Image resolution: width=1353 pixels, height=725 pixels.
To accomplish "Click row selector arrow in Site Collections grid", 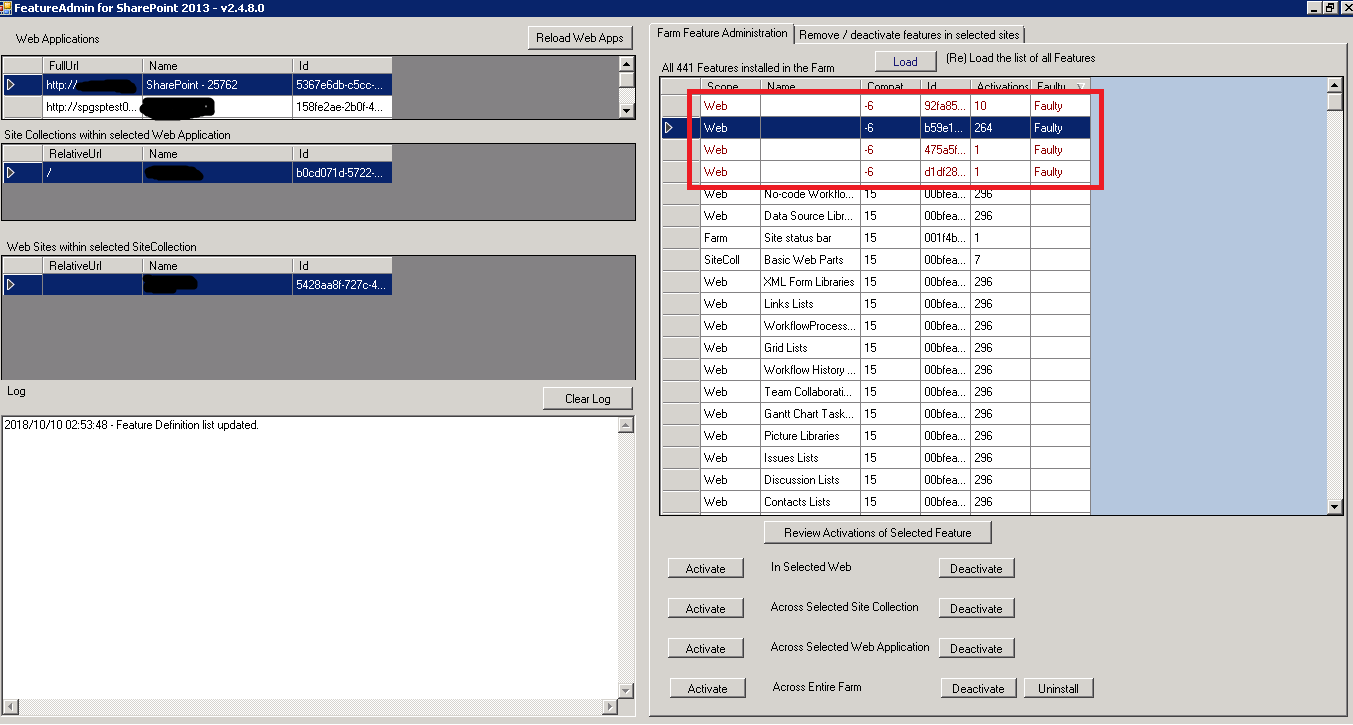I will click(x=11, y=173).
